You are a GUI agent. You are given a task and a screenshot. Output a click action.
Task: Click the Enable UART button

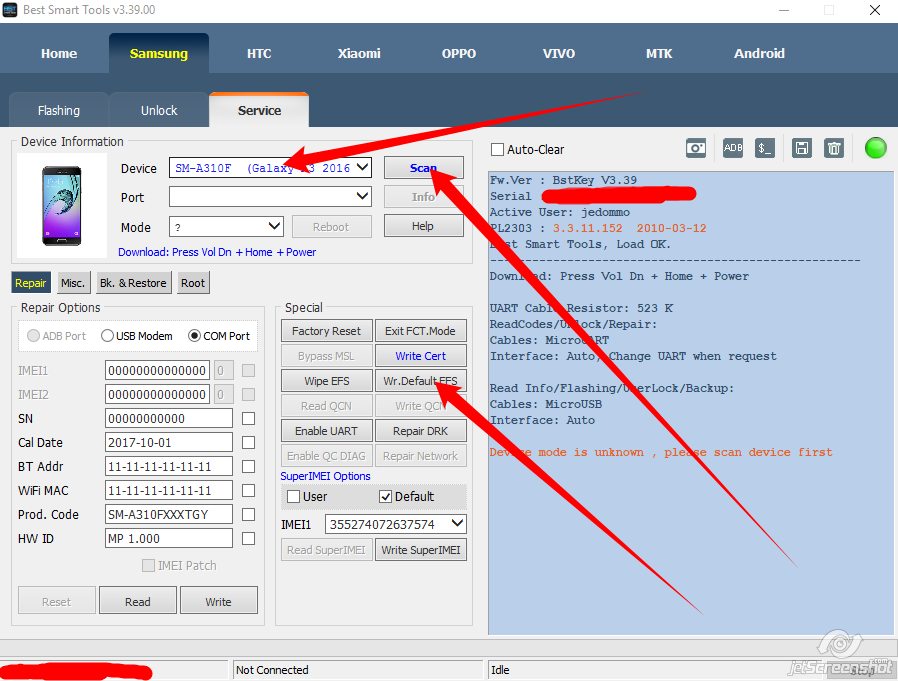click(x=326, y=431)
